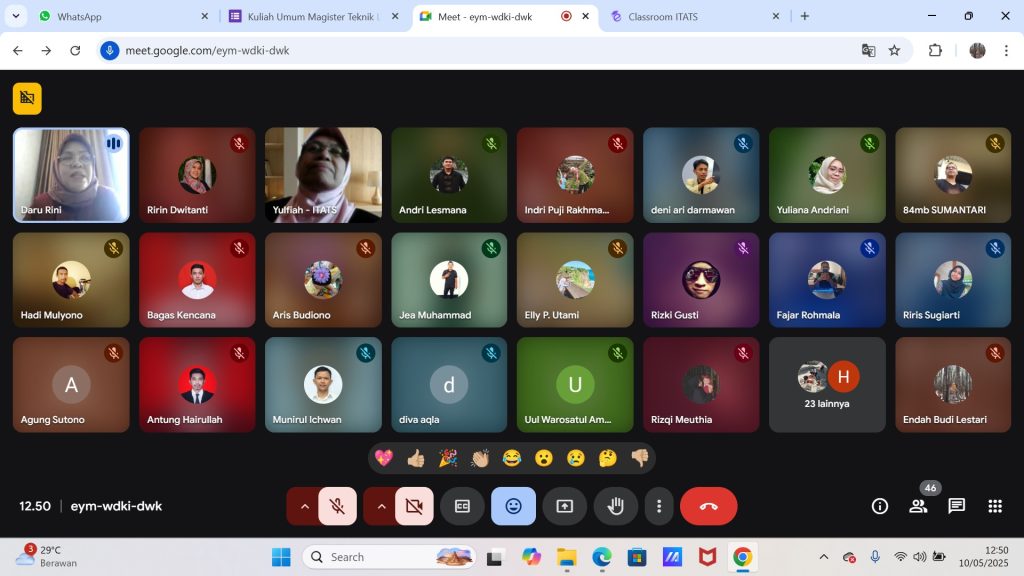This screenshot has width=1024, height=576.
Task: Open more options three-dot menu in Meet
Action: coord(659,506)
